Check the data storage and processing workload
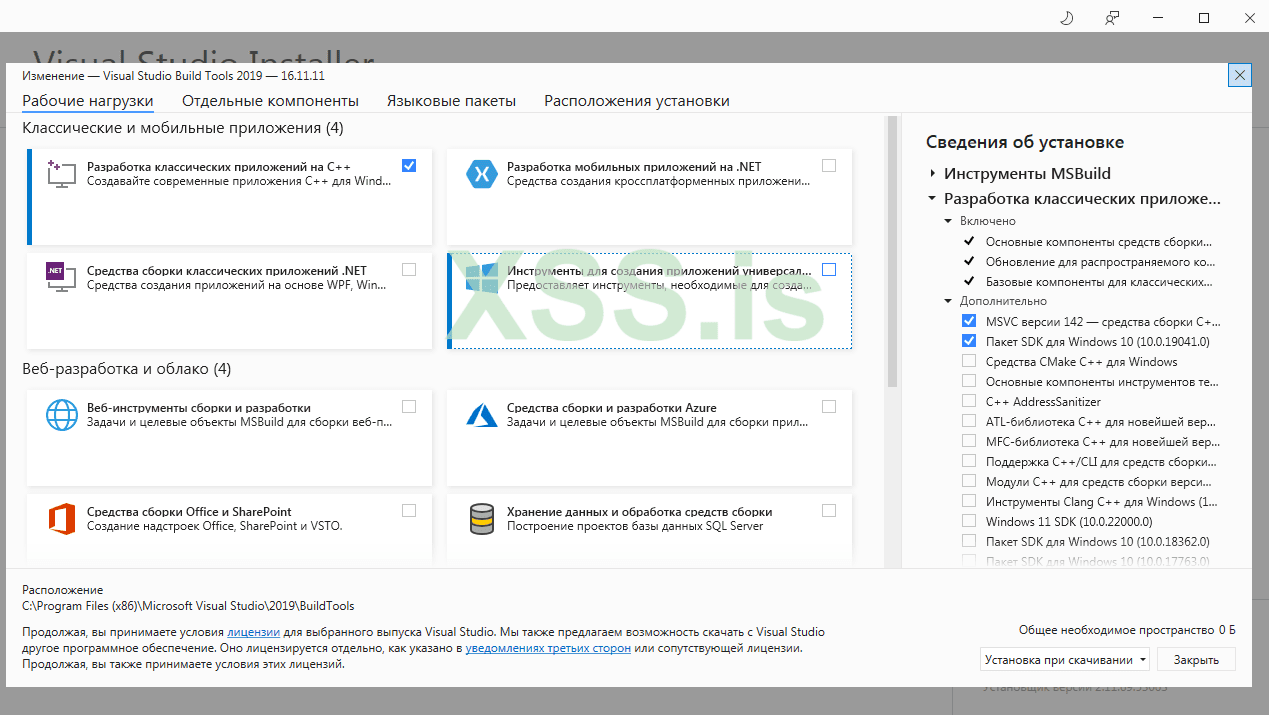The width and height of the screenshot is (1269, 715). point(829,510)
